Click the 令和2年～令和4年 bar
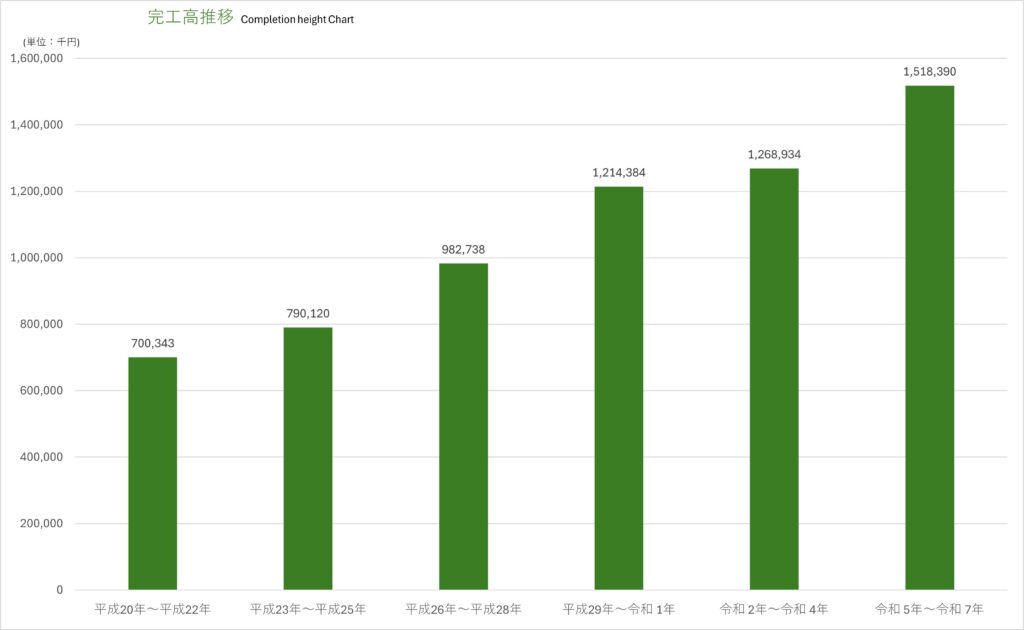The height and width of the screenshot is (630, 1024). pos(774,379)
